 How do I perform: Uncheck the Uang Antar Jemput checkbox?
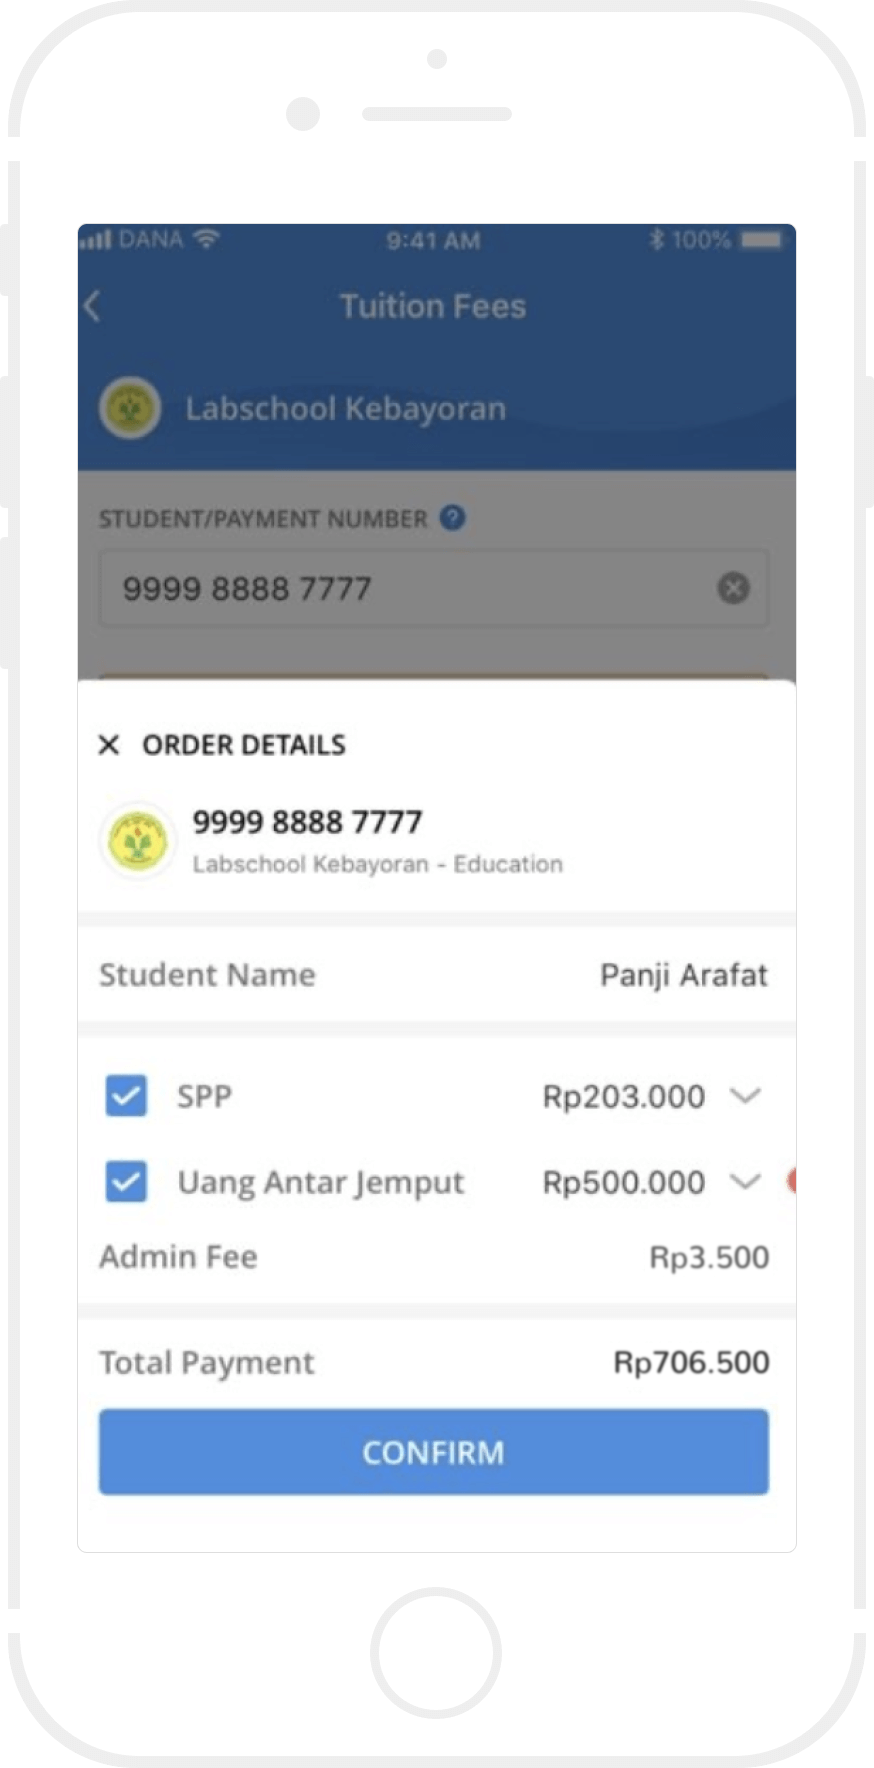pos(126,1182)
